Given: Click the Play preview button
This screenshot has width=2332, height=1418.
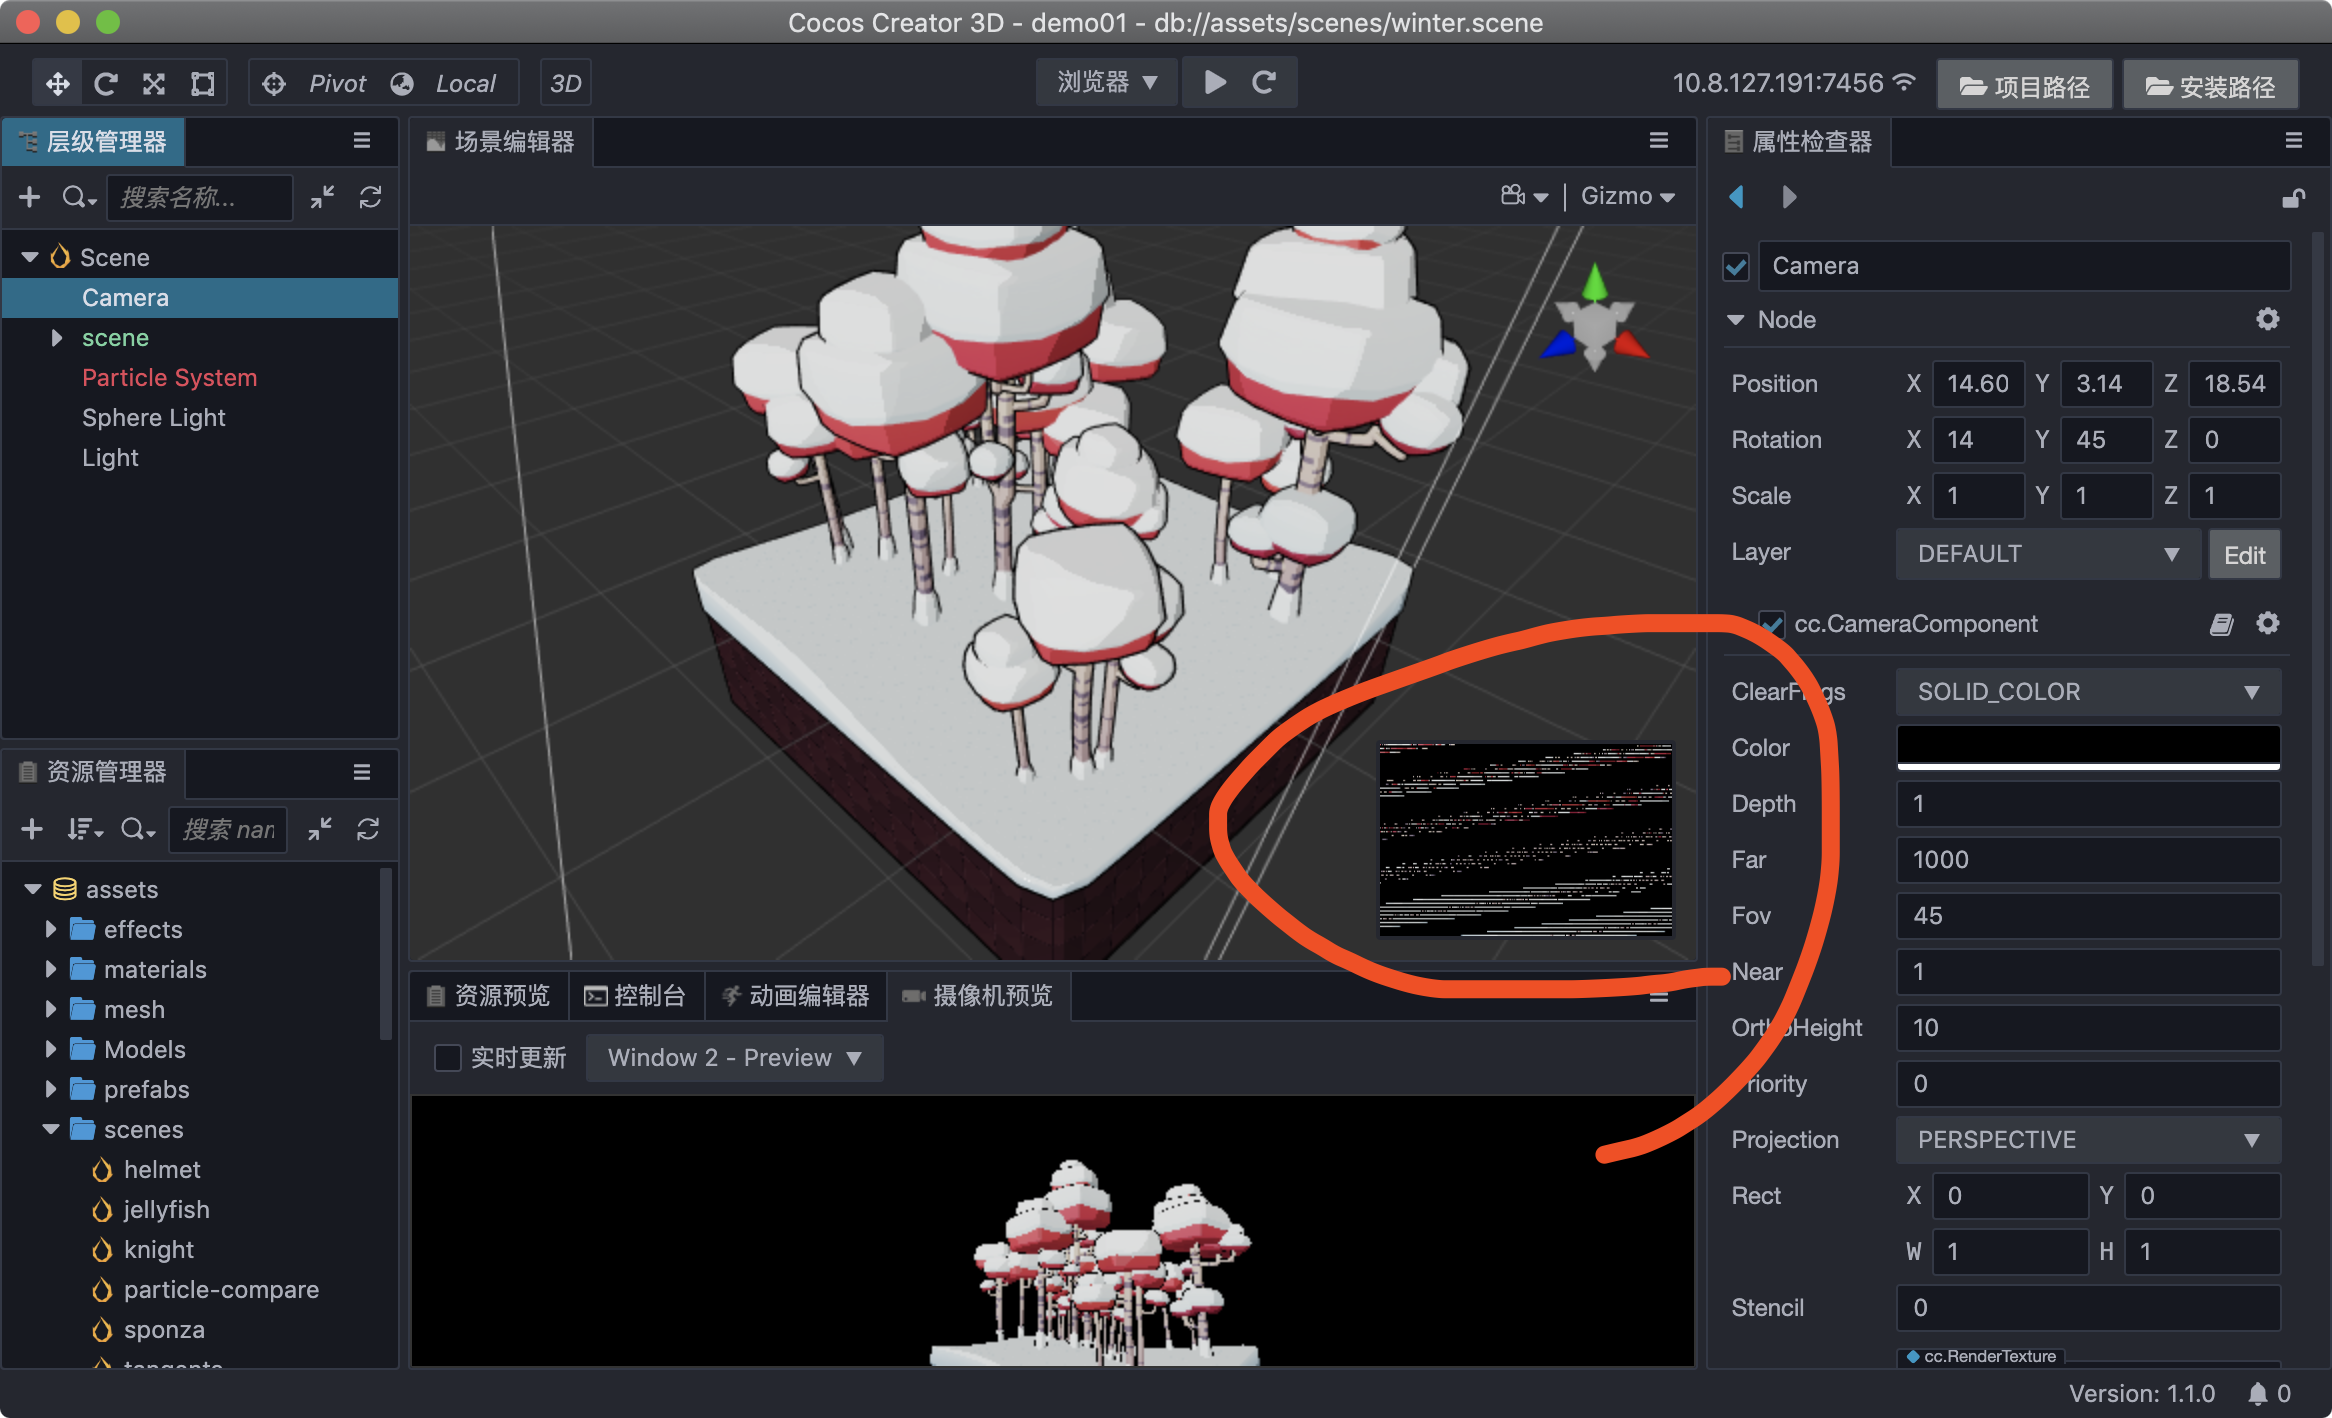Looking at the screenshot, I should pos(1214,82).
